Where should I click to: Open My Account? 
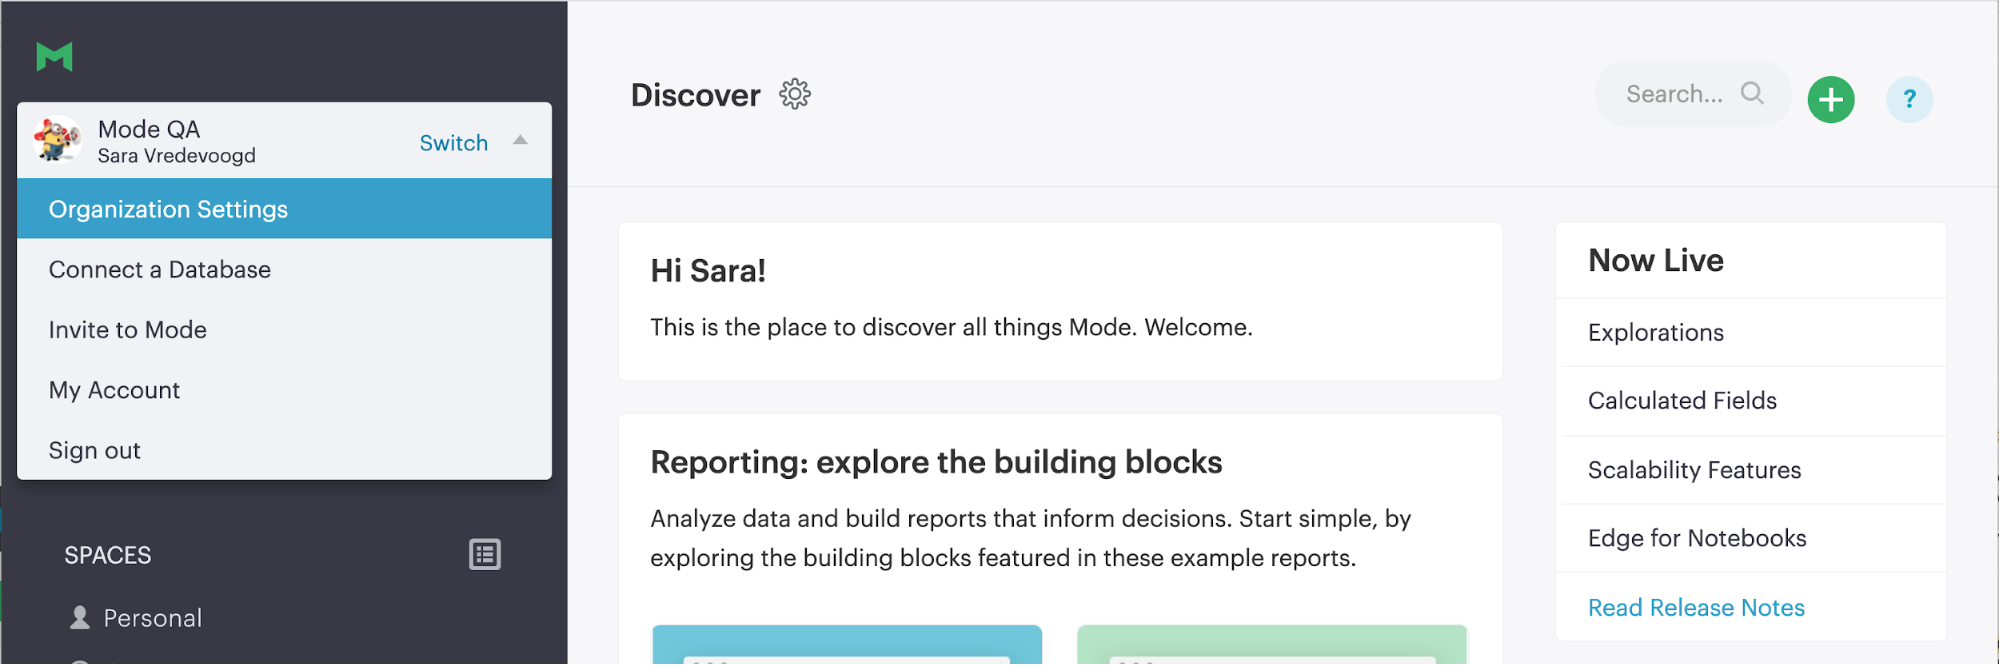[115, 390]
